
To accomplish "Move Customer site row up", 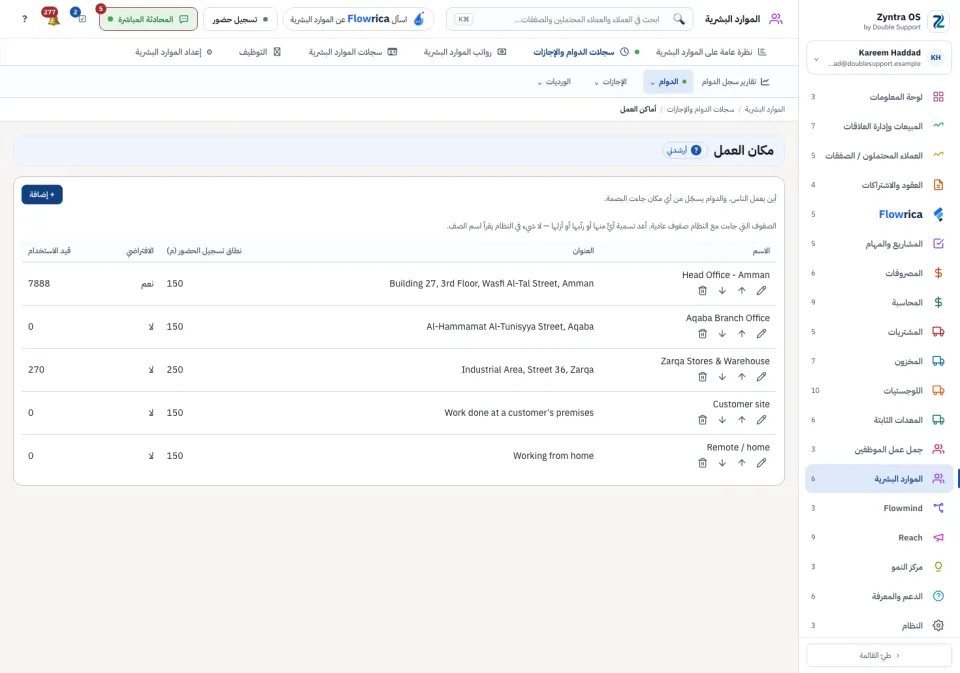I will point(741,420).
